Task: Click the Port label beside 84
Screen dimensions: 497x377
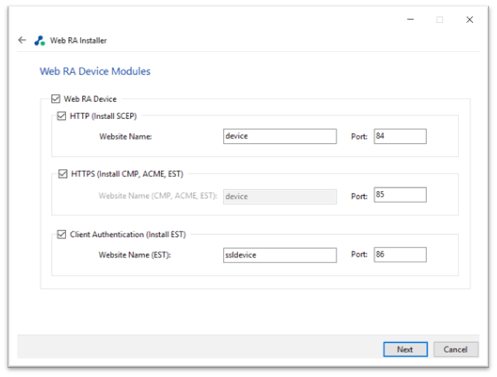Action: pyautogui.click(x=359, y=137)
